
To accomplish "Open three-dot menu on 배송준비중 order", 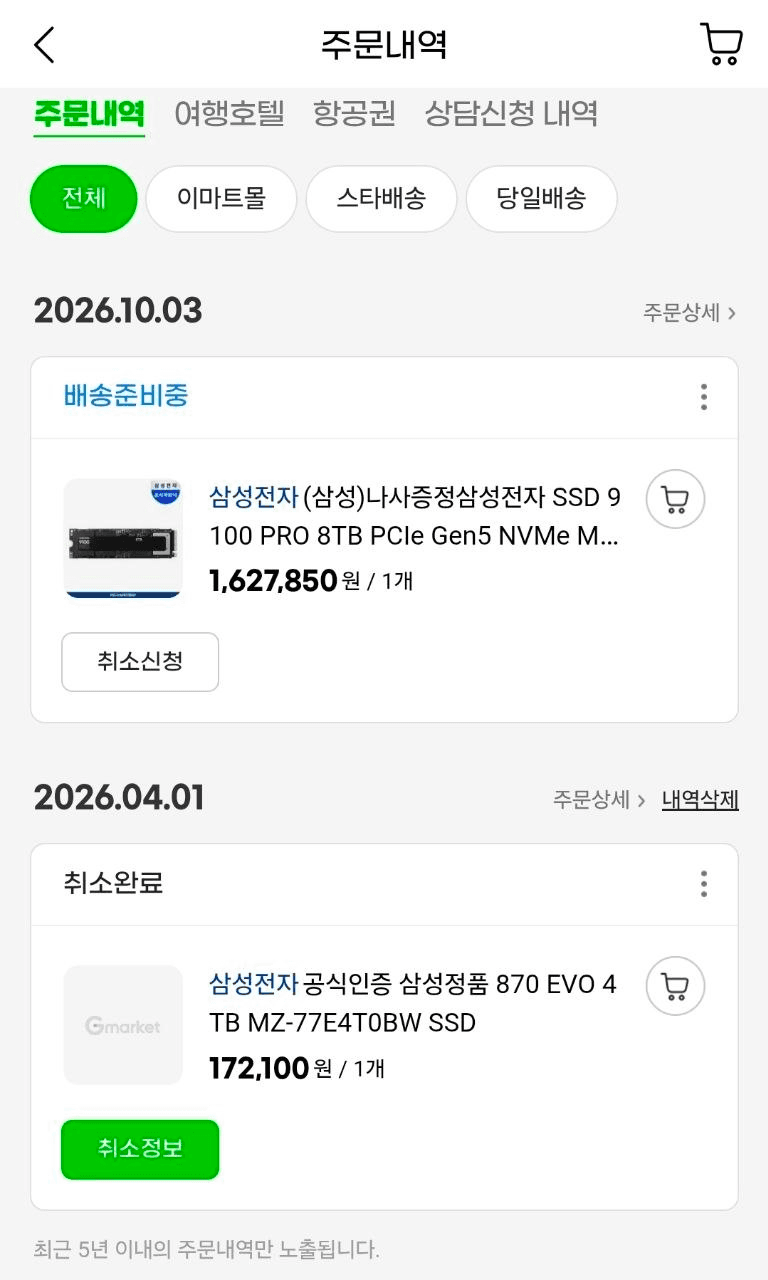I will pyautogui.click(x=704, y=397).
